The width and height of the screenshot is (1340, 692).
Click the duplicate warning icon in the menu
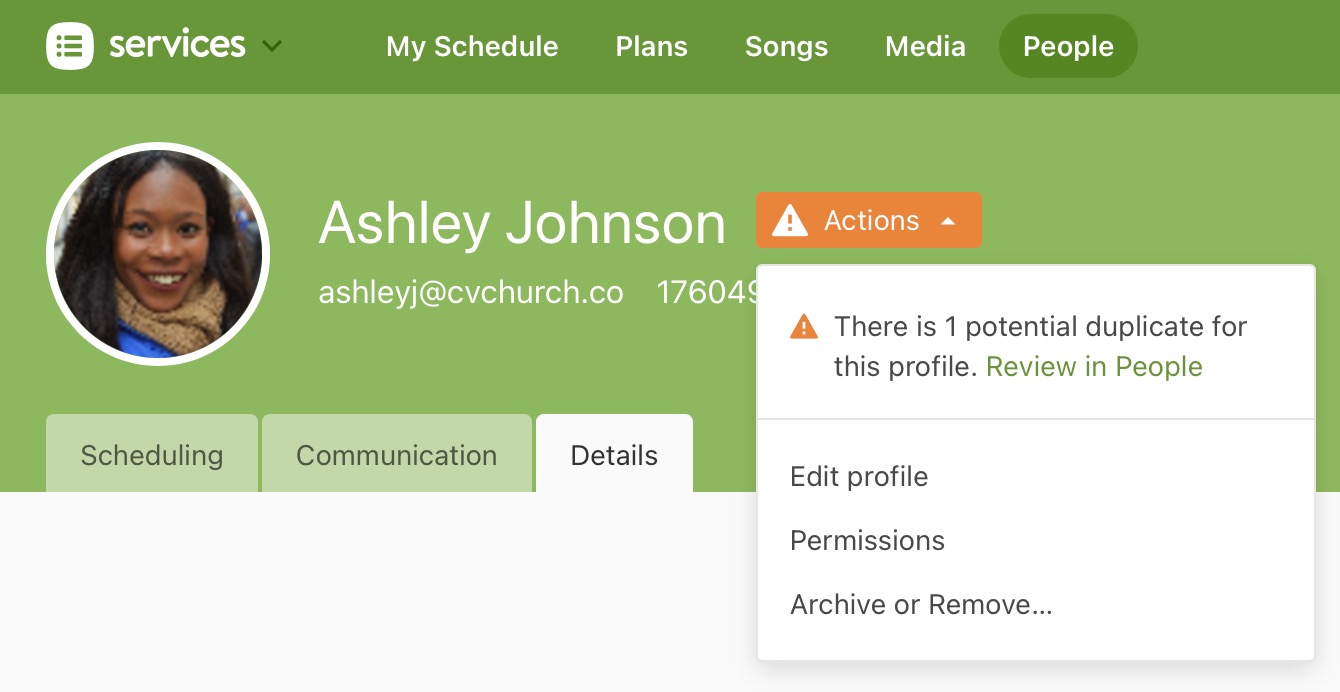click(804, 327)
